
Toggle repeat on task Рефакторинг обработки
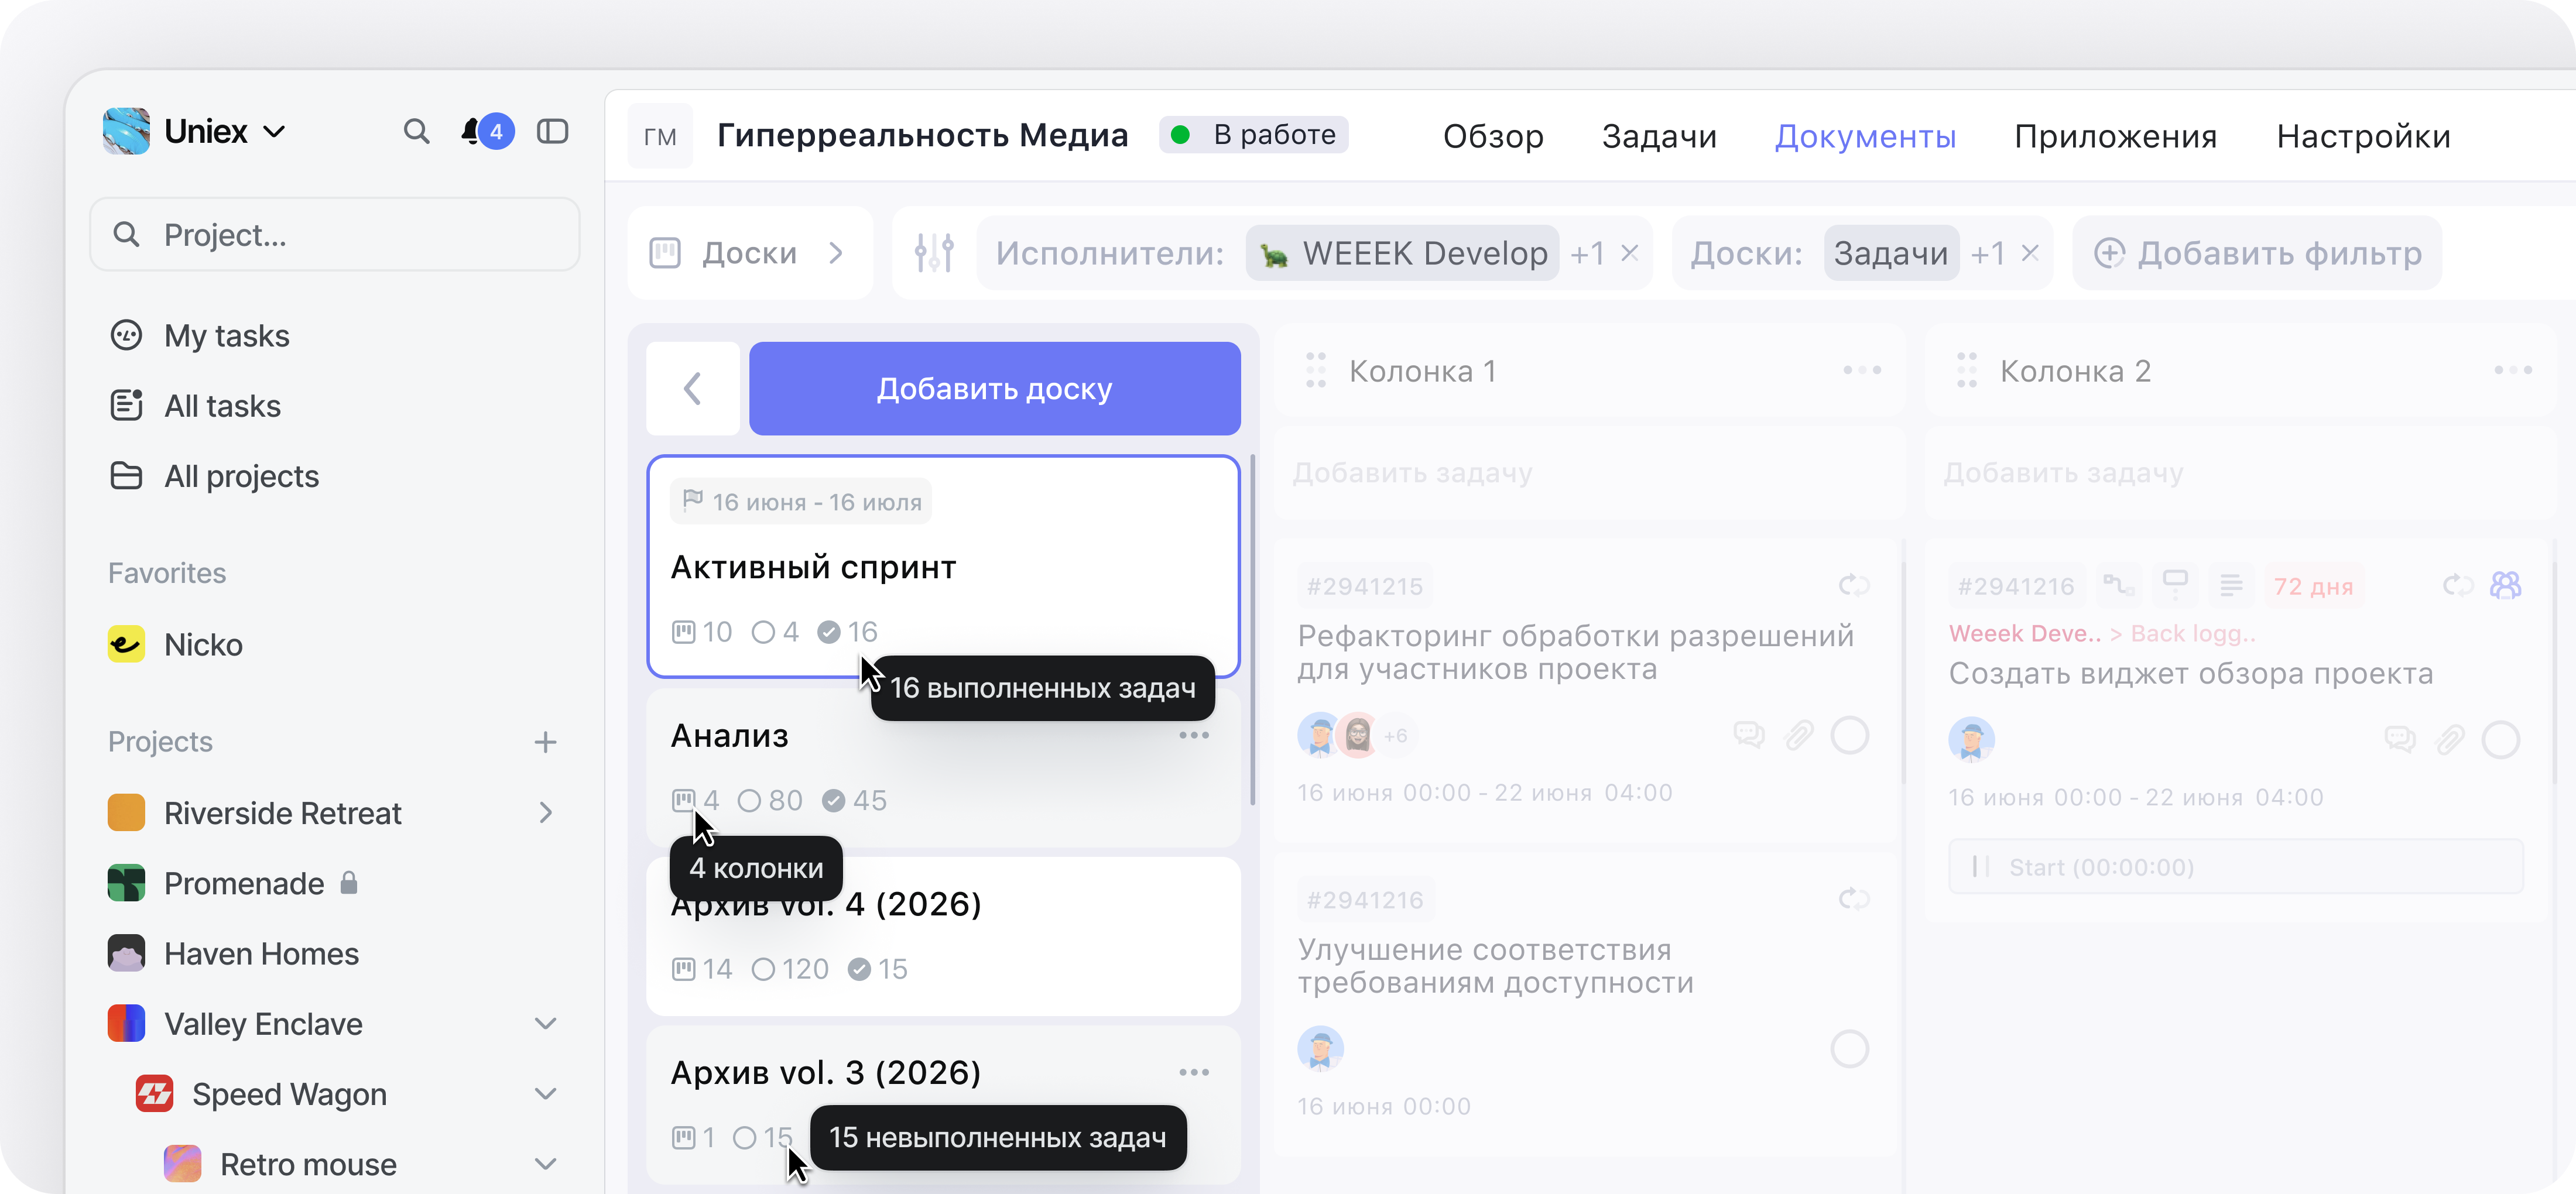pos(1854,585)
